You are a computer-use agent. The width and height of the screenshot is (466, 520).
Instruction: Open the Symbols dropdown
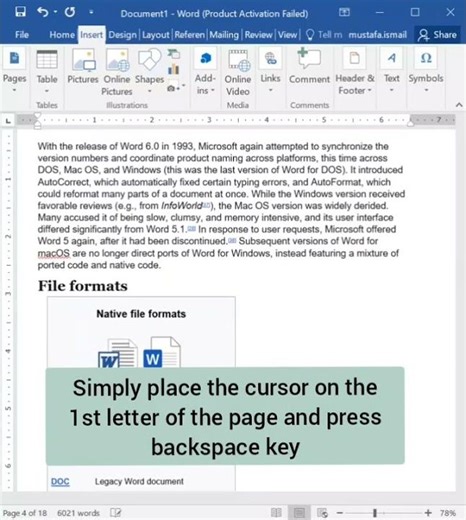click(x=426, y=71)
